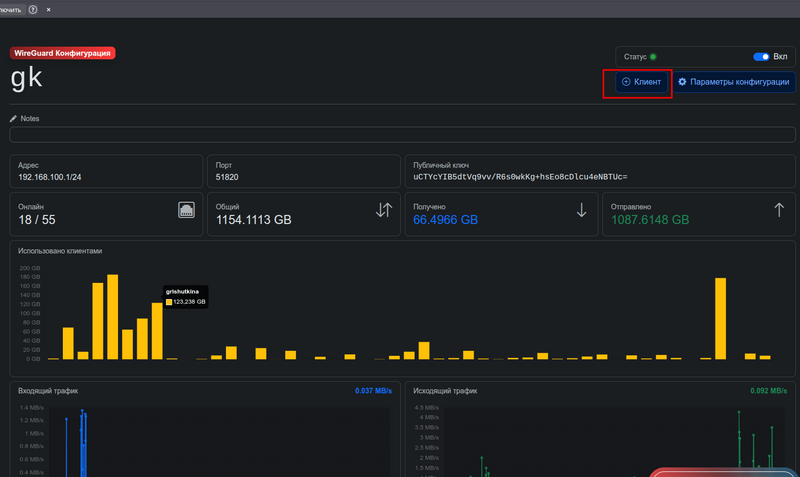This screenshot has width=800, height=477.
Task: Click the gear icon in Параметры конфигурации
Action: coord(682,82)
